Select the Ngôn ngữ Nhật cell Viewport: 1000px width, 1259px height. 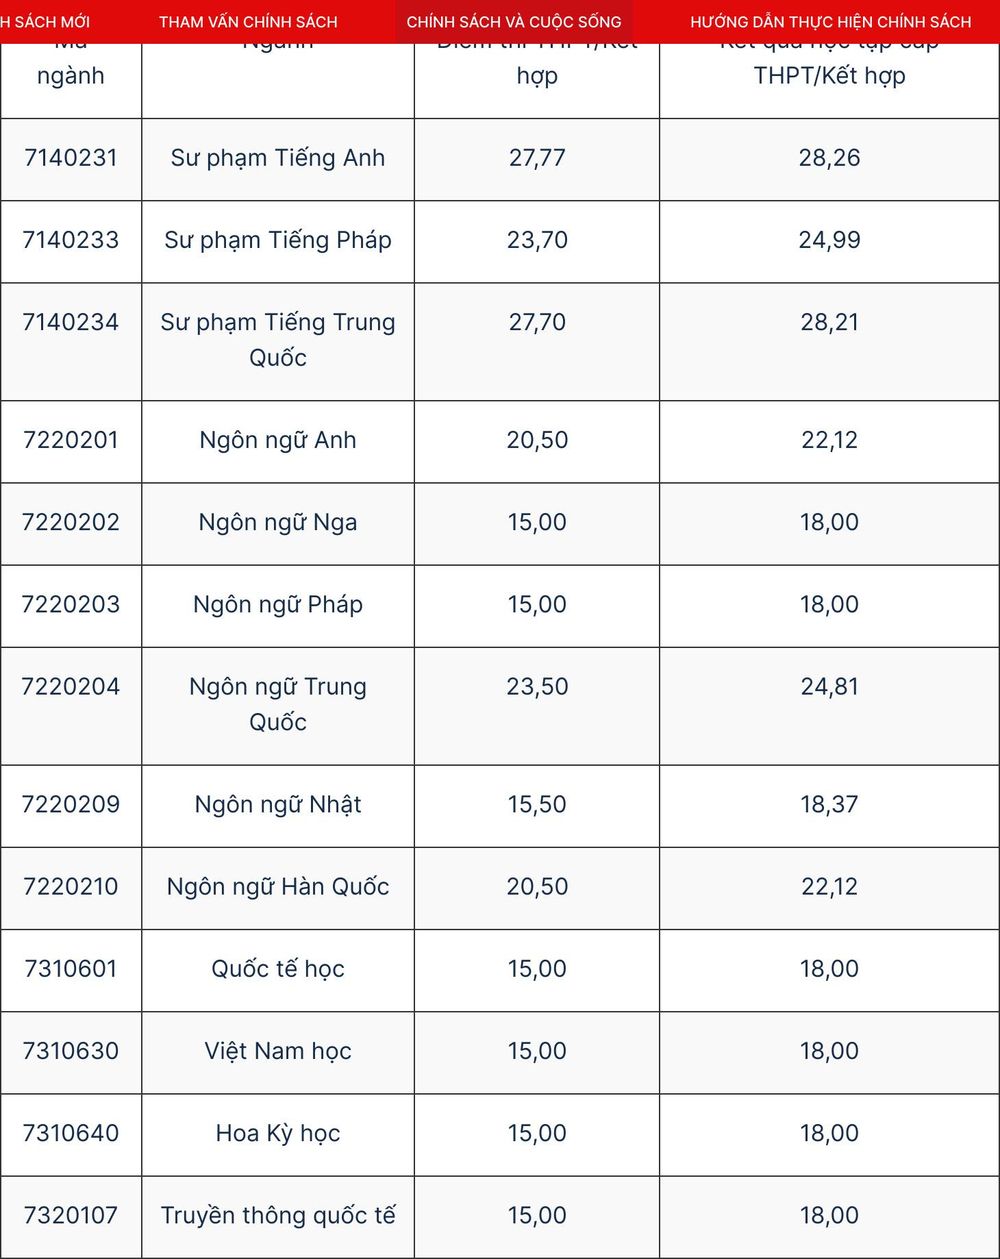[278, 805]
